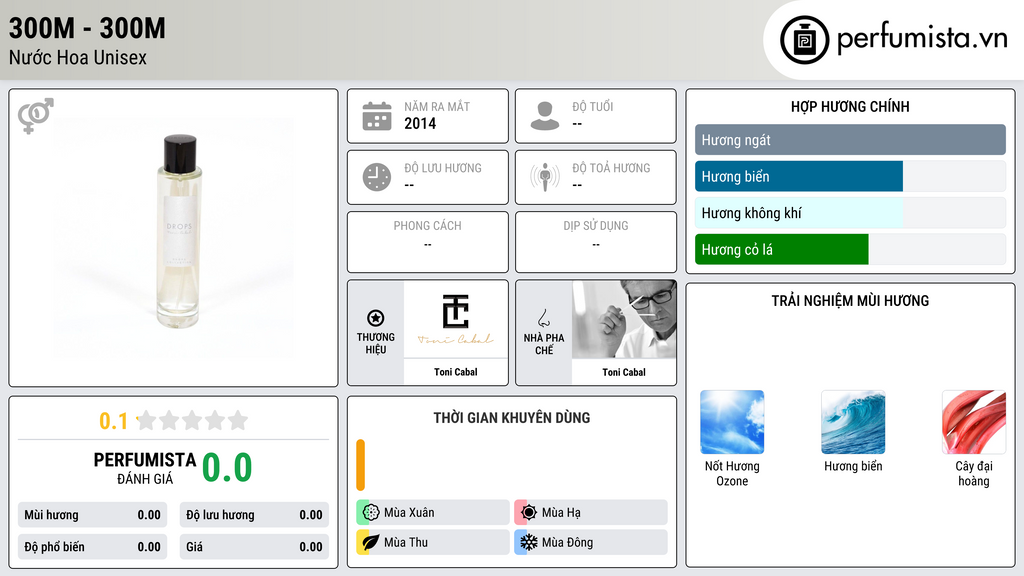Click the 2014 release year value
The height and width of the screenshot is (576, 1024).
pos(420,123)
